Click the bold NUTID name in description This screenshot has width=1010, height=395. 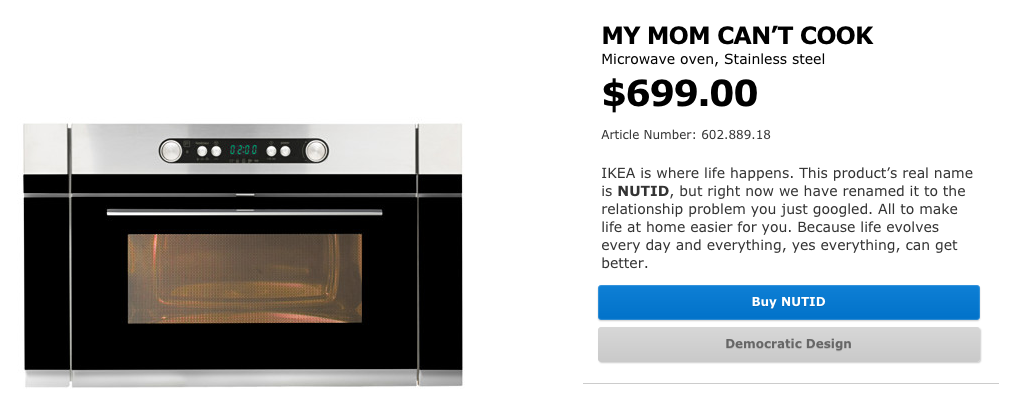click(x=640, y=191)
